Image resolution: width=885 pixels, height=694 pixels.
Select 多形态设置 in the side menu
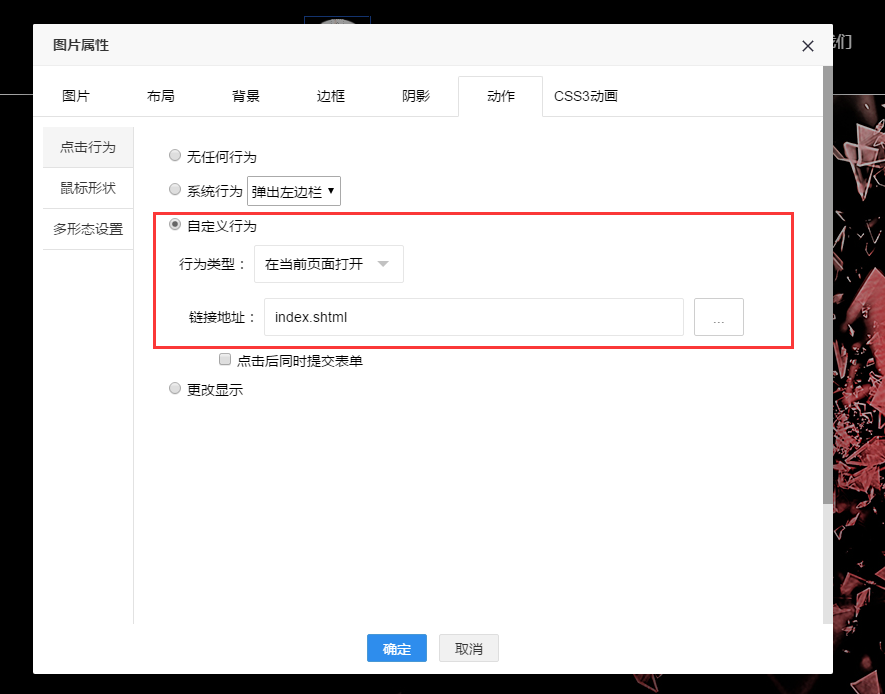tap(88, 229)
